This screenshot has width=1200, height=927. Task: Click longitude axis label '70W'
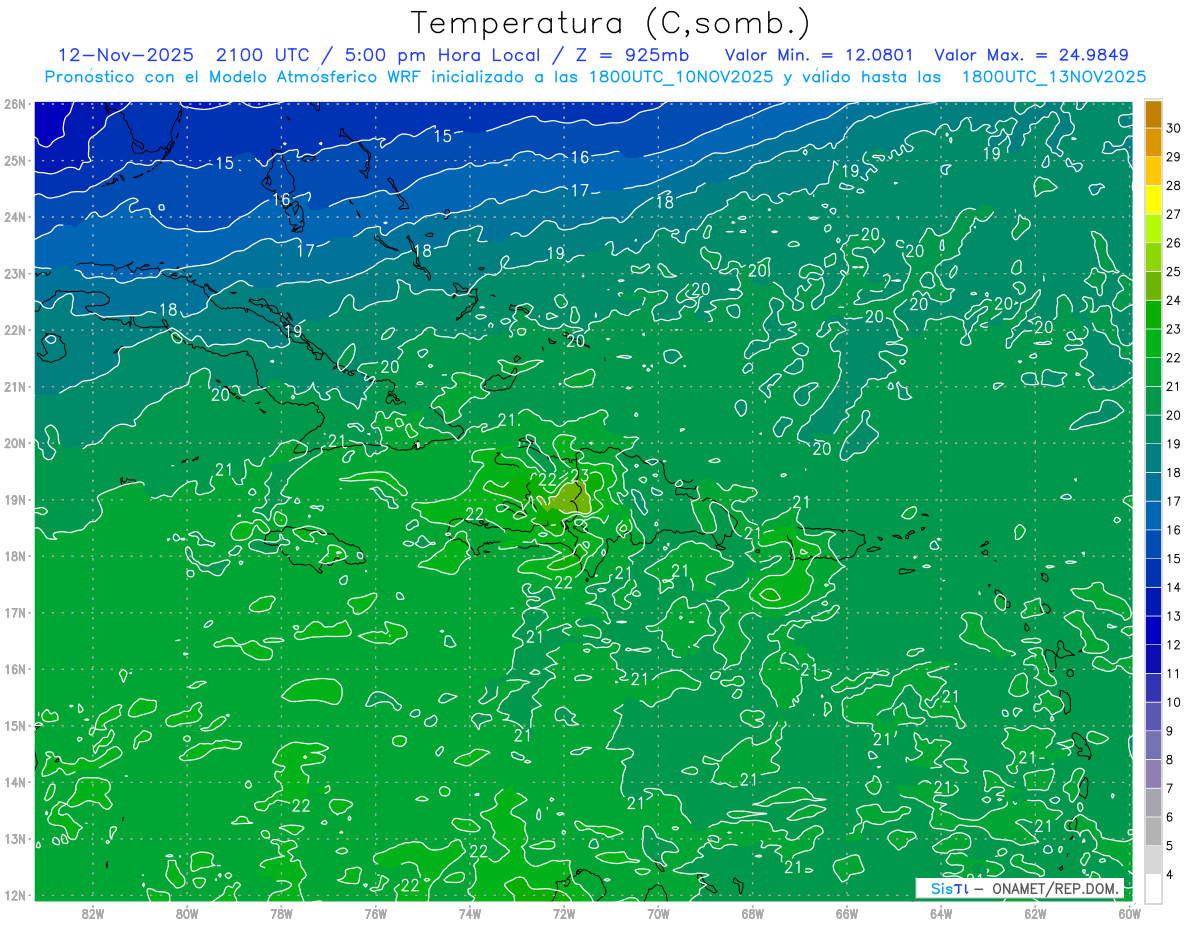(x=658, y=913)
